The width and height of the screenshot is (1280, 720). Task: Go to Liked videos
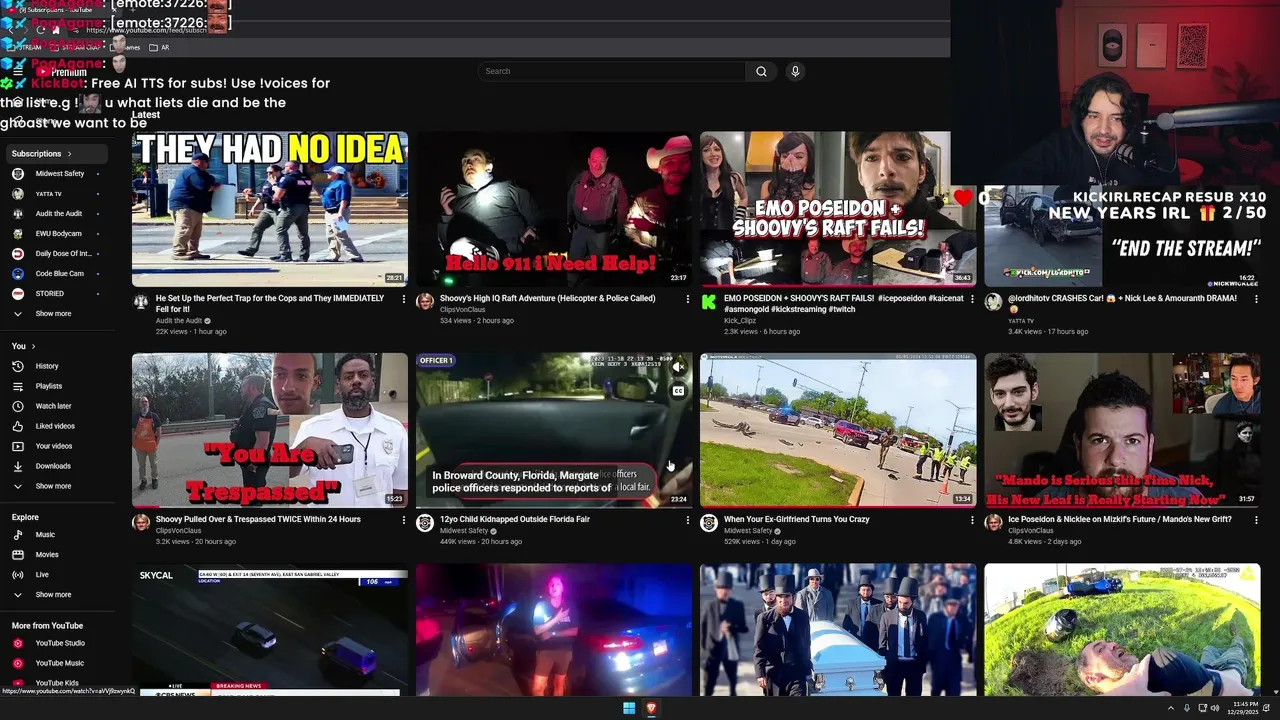(55, 426)
